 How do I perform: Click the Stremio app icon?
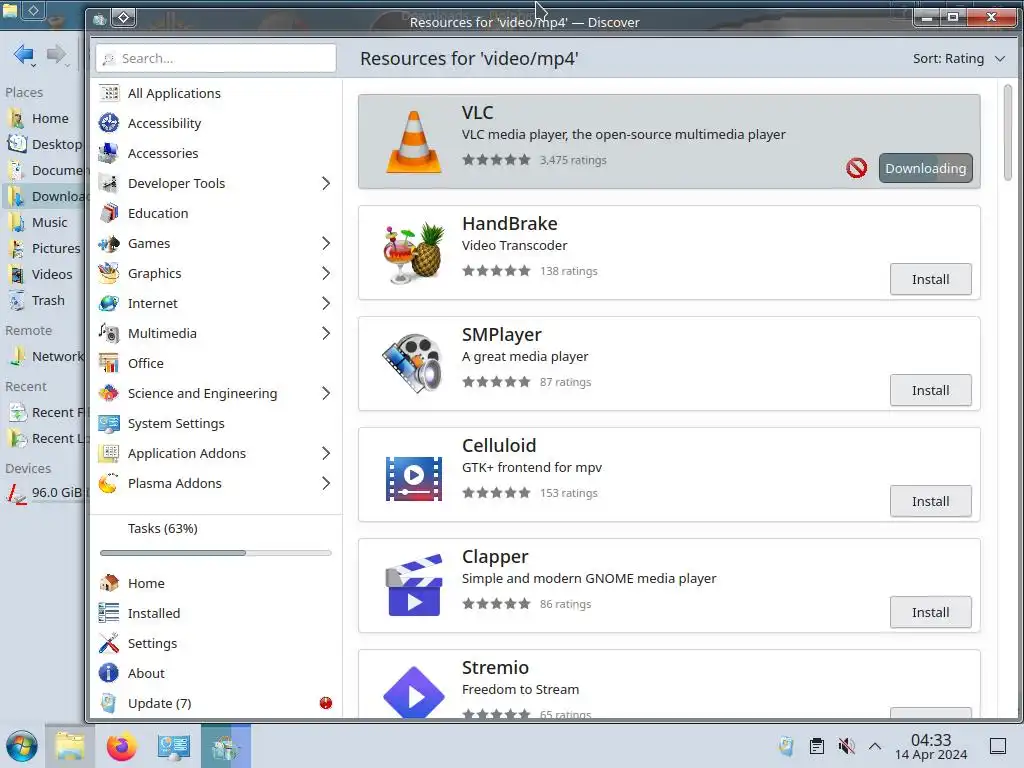click(x=414, y=692)
